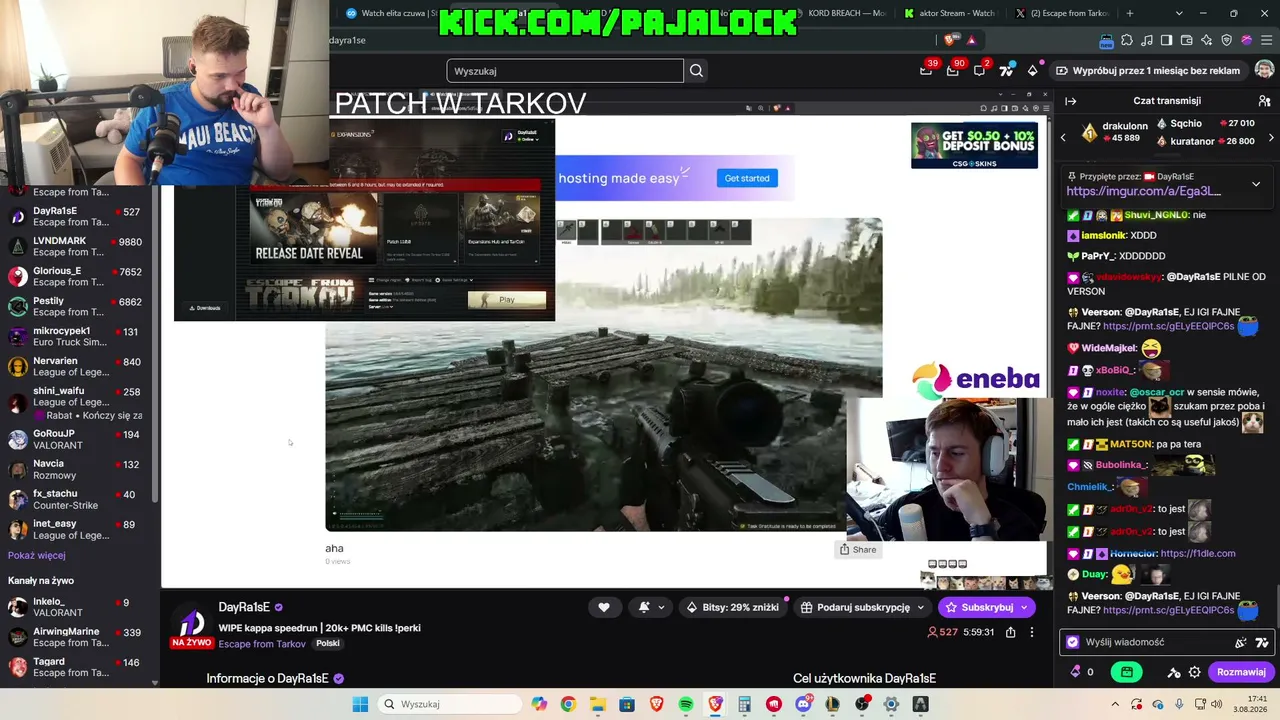
Task: Toggle notification bell for DayRa1sE
Action: (645, 607)
